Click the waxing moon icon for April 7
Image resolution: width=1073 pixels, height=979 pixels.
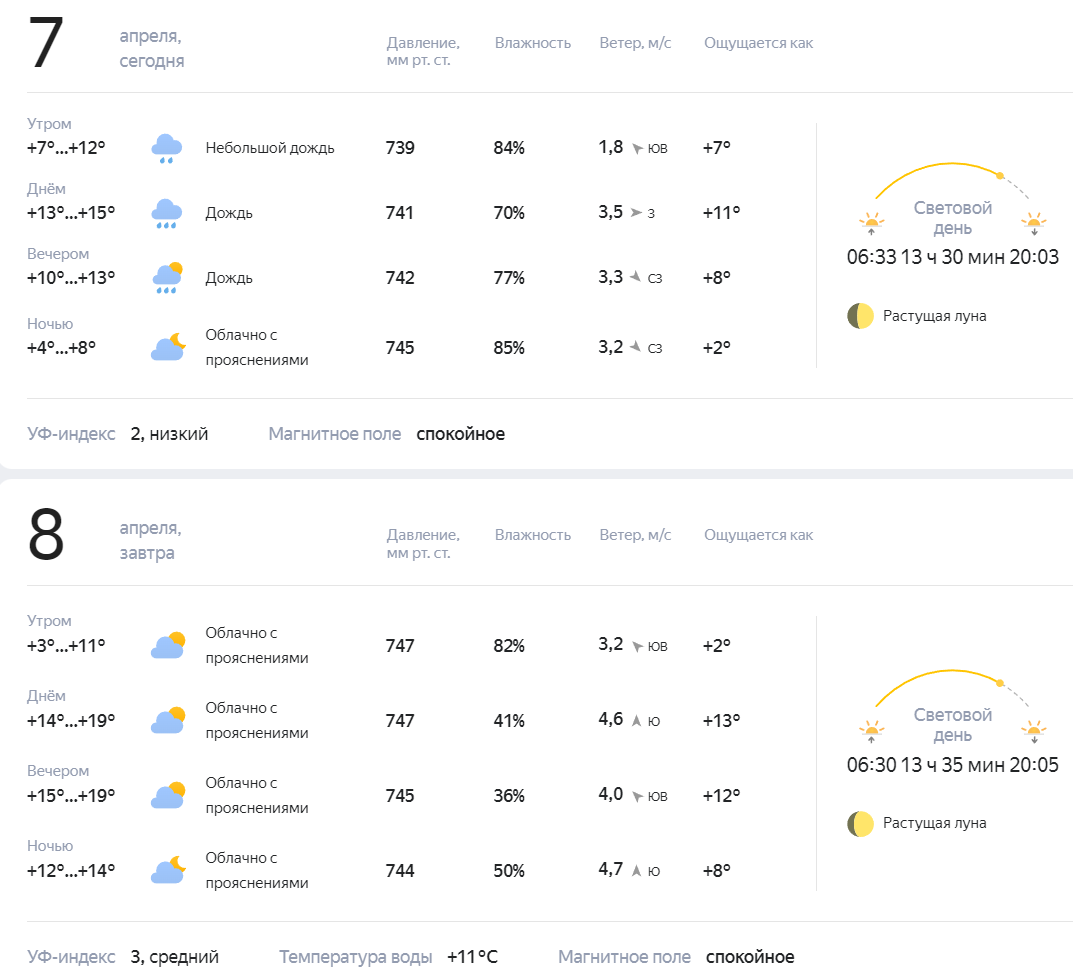pos(860,316)
